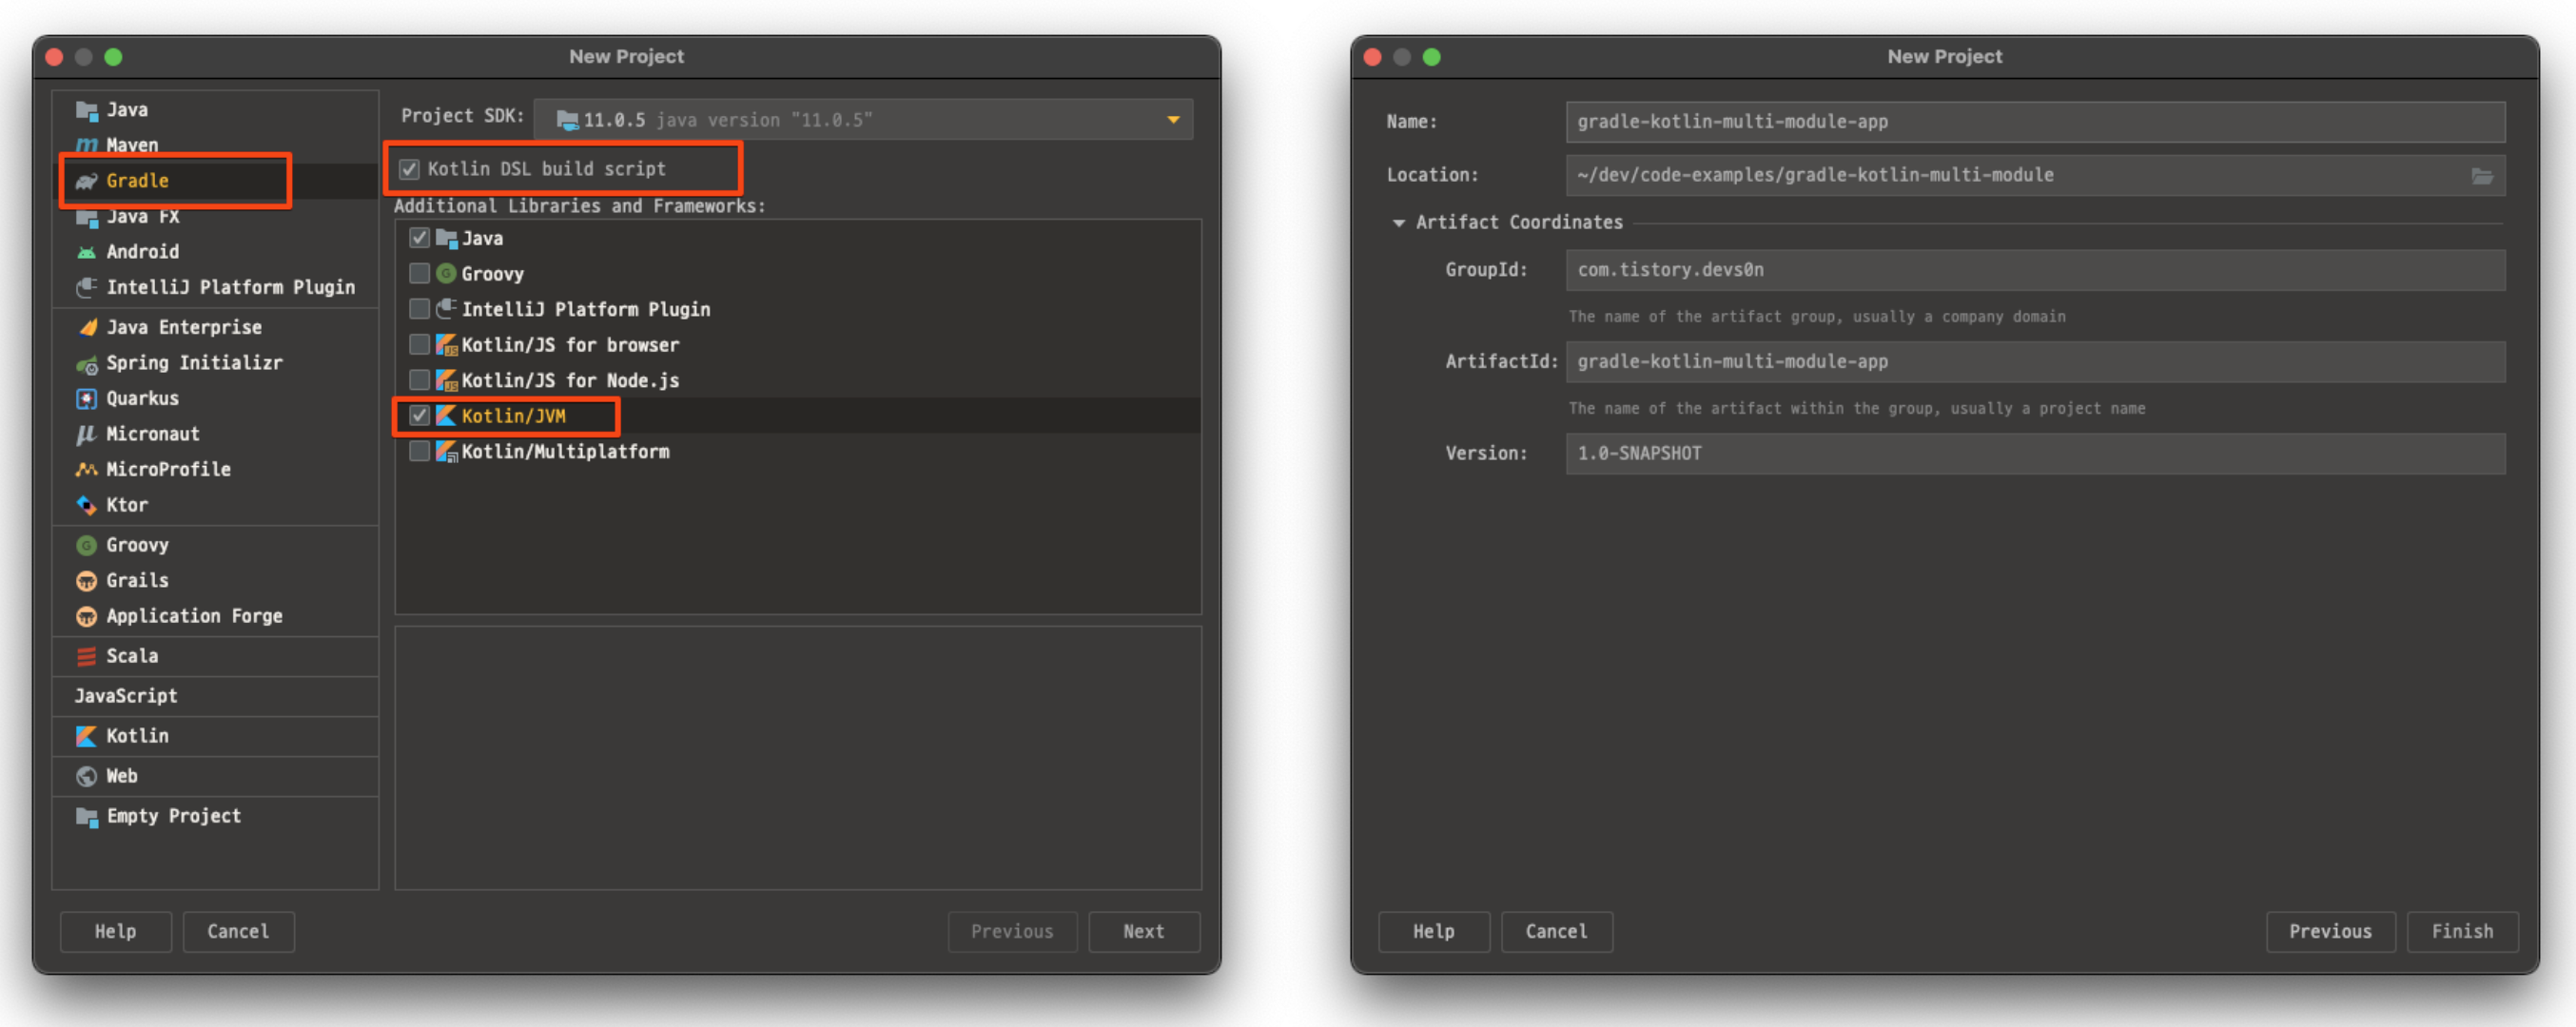Collapse the Artifact Coordinates section
This screenshot has width=2576, height=1027.
[x=1398, y=223]
